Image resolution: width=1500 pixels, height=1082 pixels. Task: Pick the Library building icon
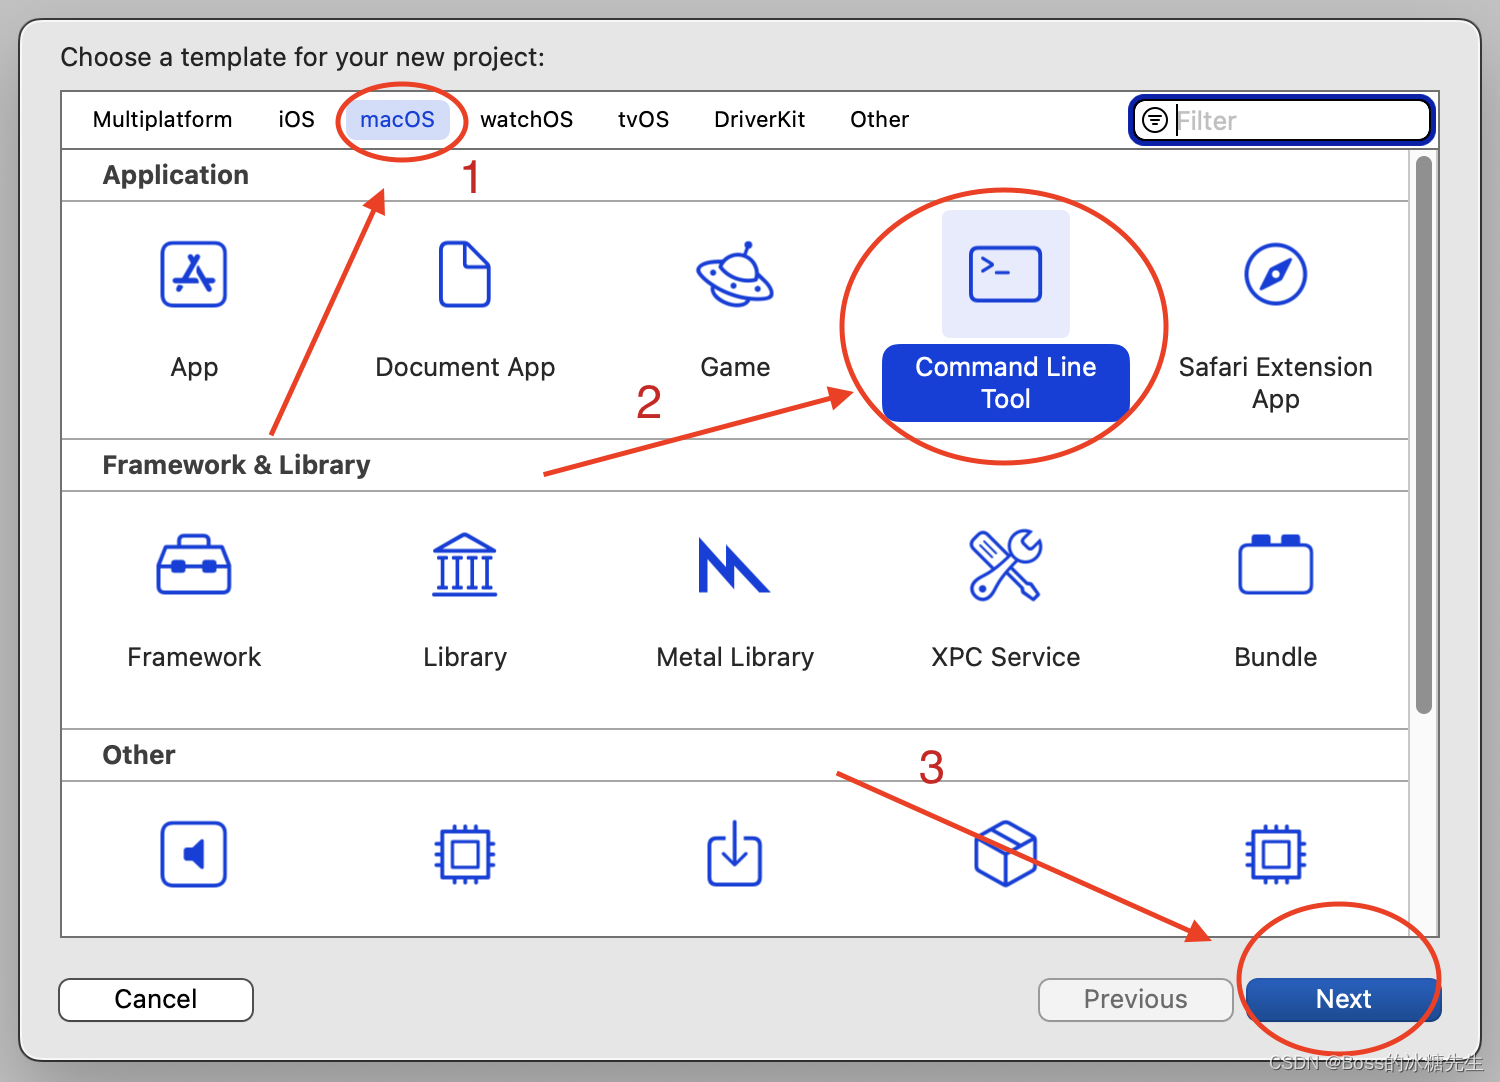click(465, 565)
